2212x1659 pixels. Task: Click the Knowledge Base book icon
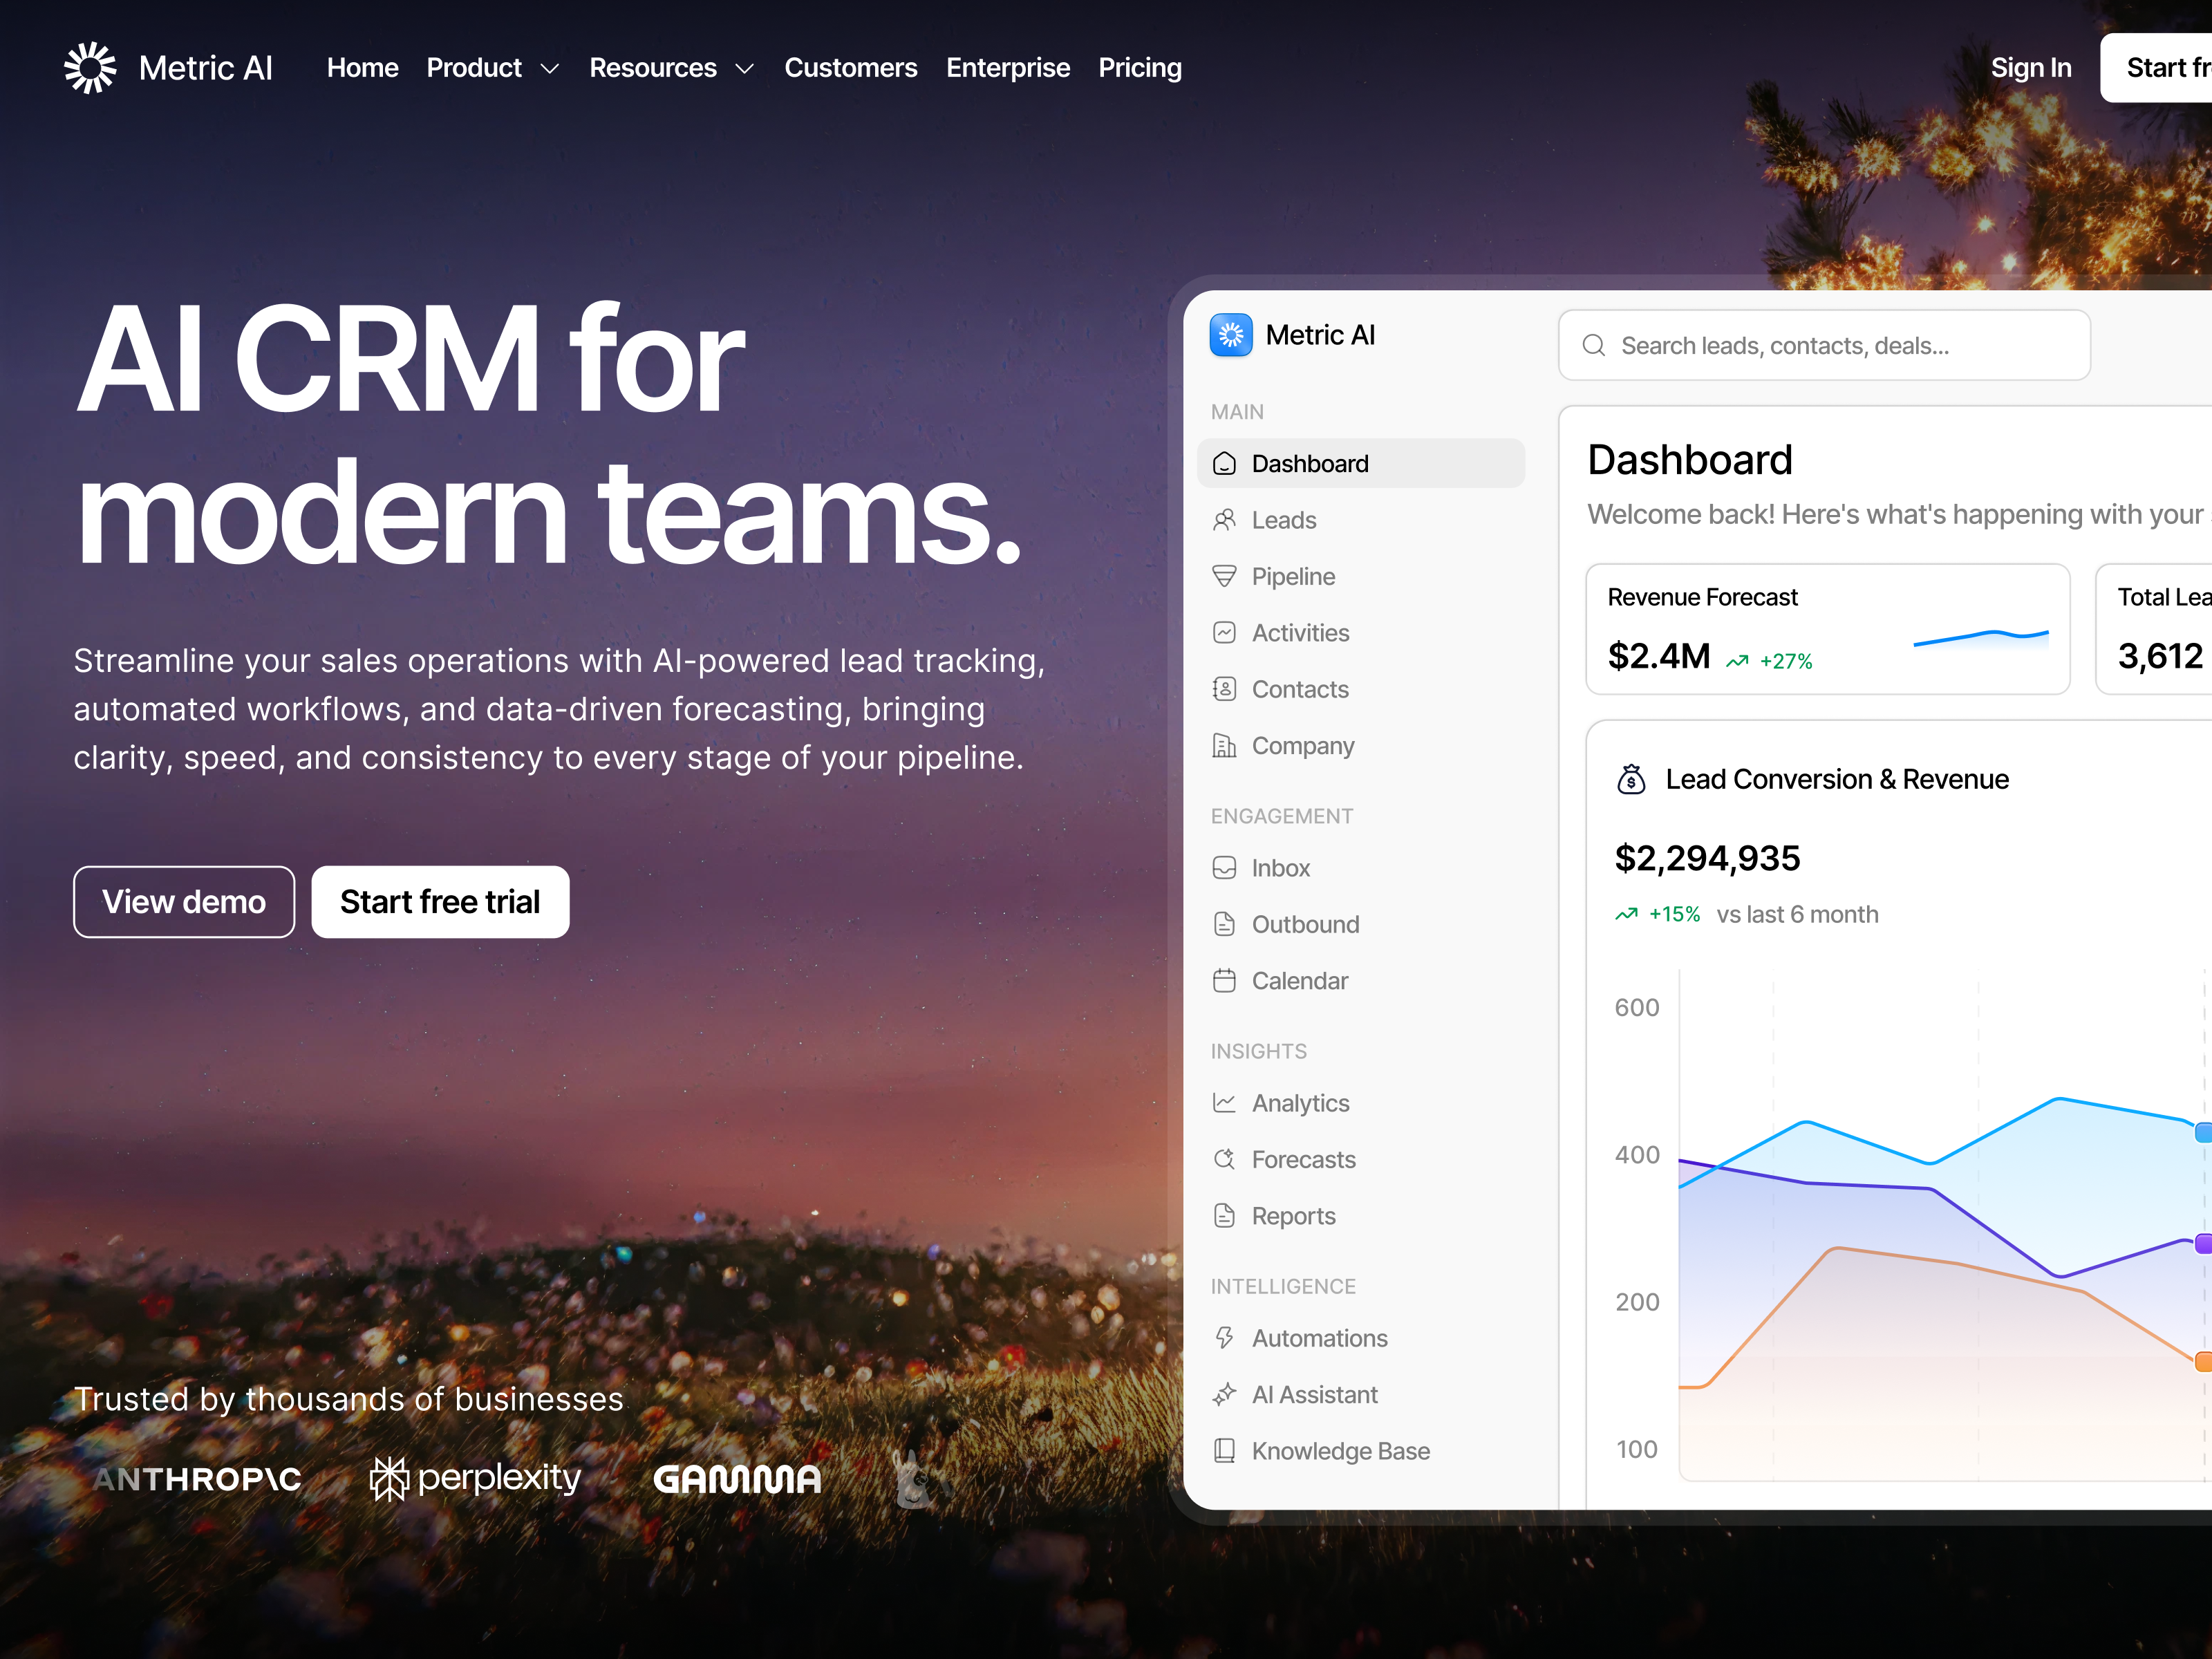[x=1225, y=1451]
